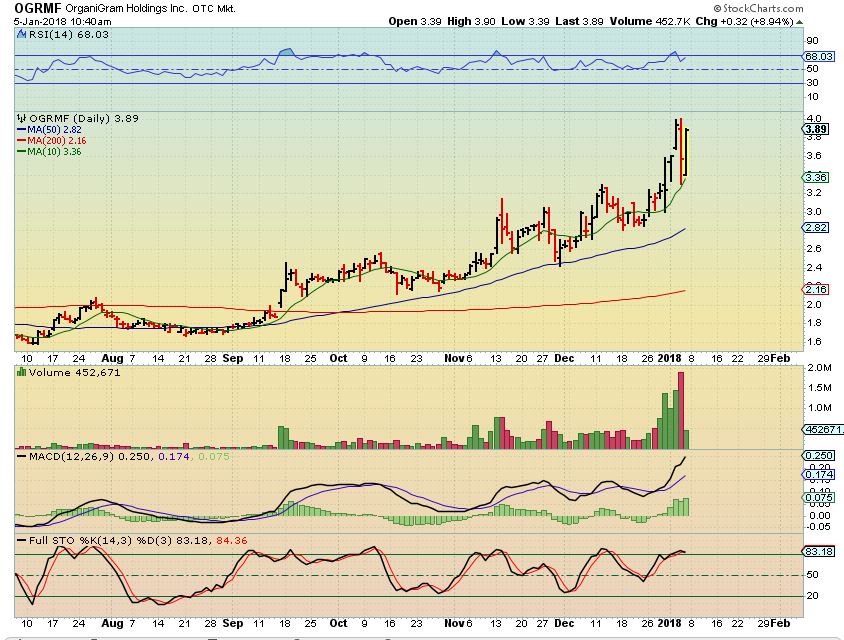Image resolution: width=844 pixels, height=640 pixels.
Task: Click the 1.0M label on volume axis
Action: tap(818, 408)
